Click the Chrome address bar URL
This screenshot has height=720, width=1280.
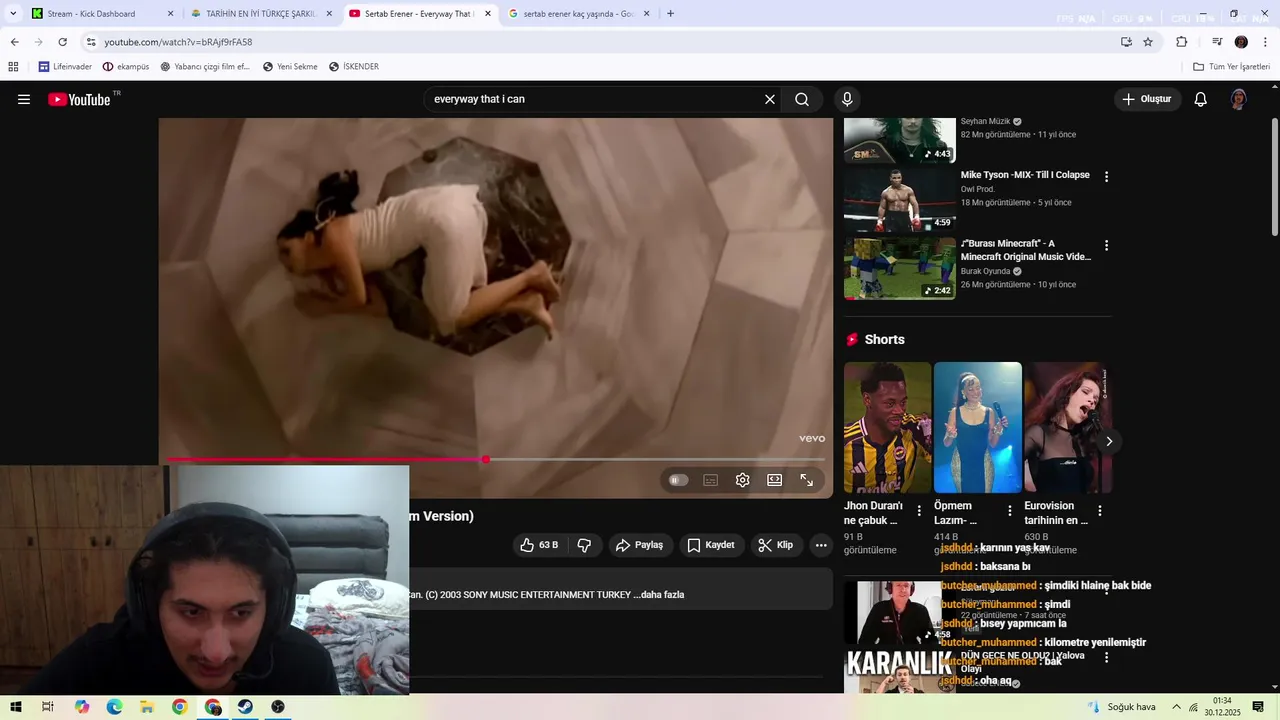point(178,42)
